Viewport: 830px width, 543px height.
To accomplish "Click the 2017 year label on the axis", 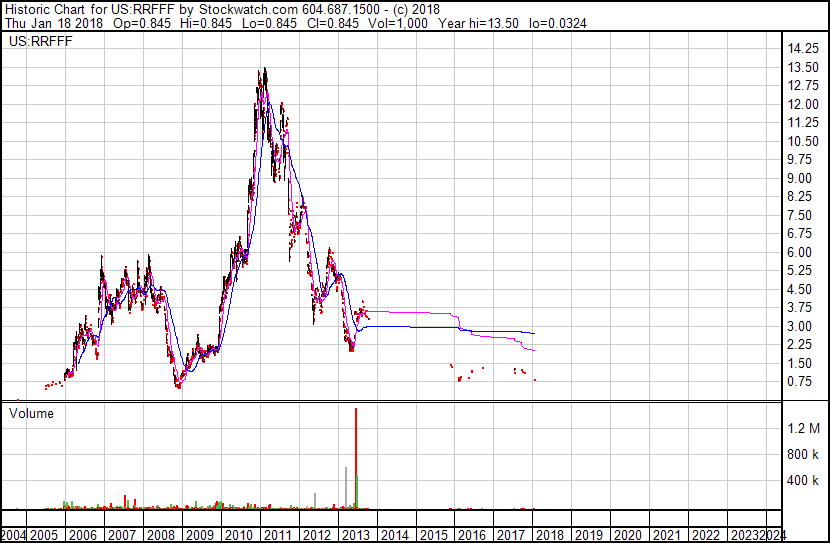I will 511,535.
